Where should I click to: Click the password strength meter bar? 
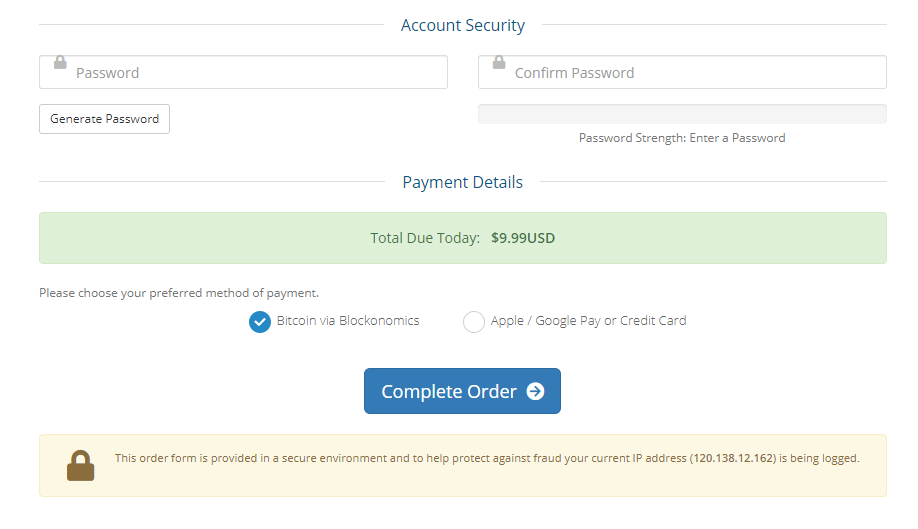coord(682,114)
